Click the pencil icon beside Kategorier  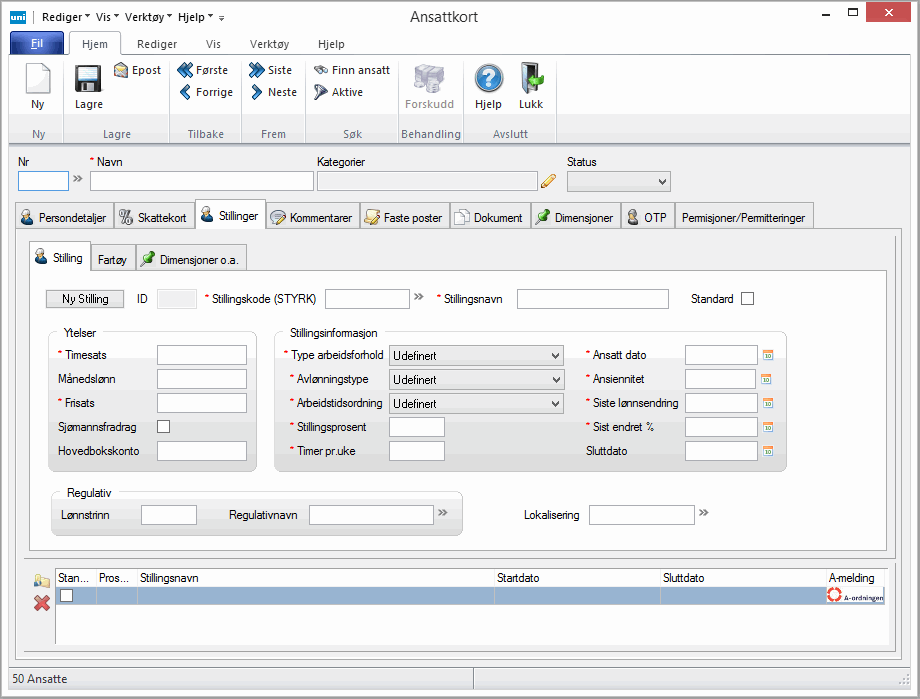[x=548, y=181]
